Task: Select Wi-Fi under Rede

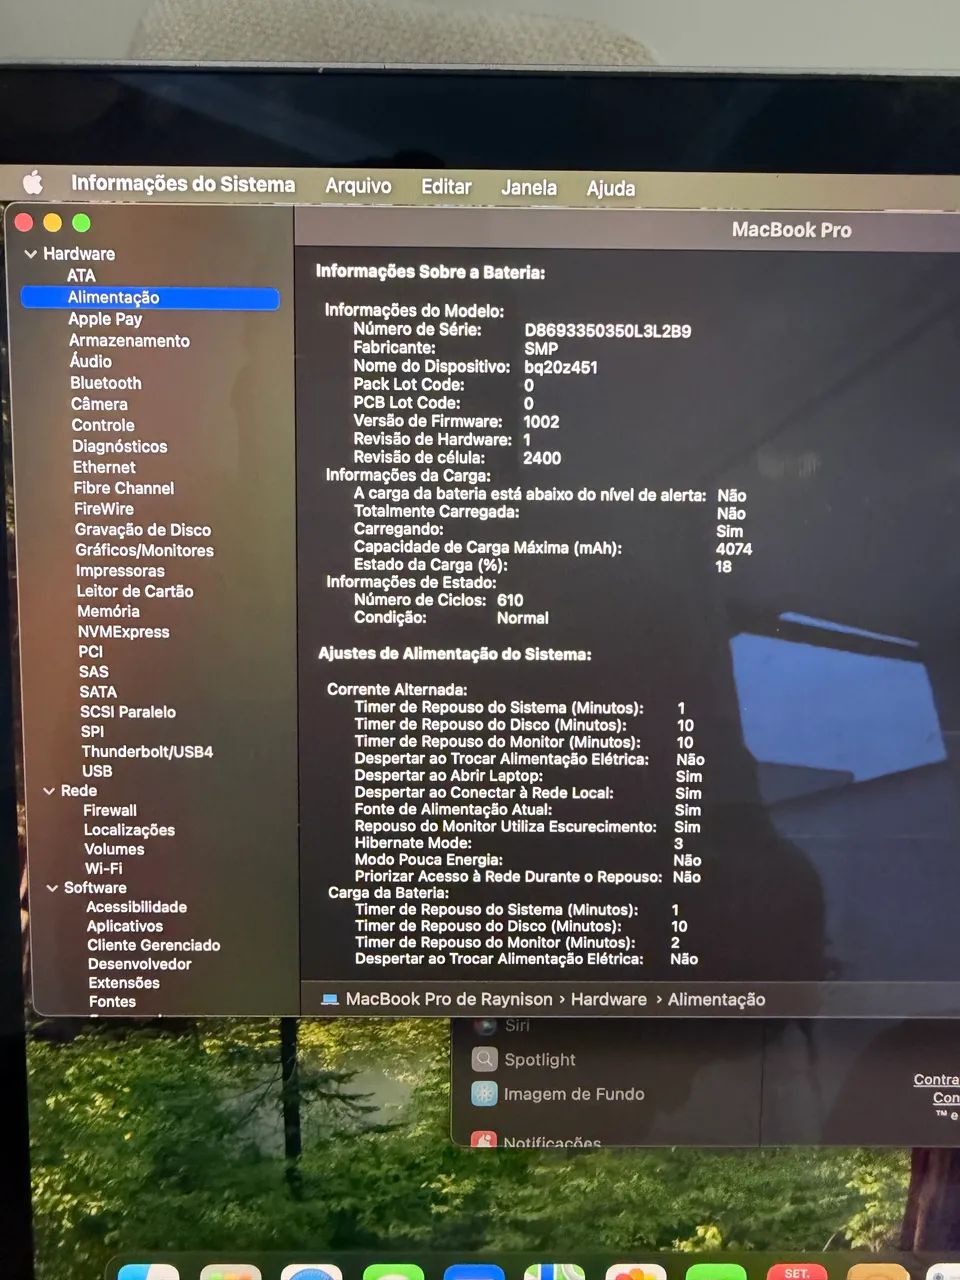Action: [x=104, y=869]
